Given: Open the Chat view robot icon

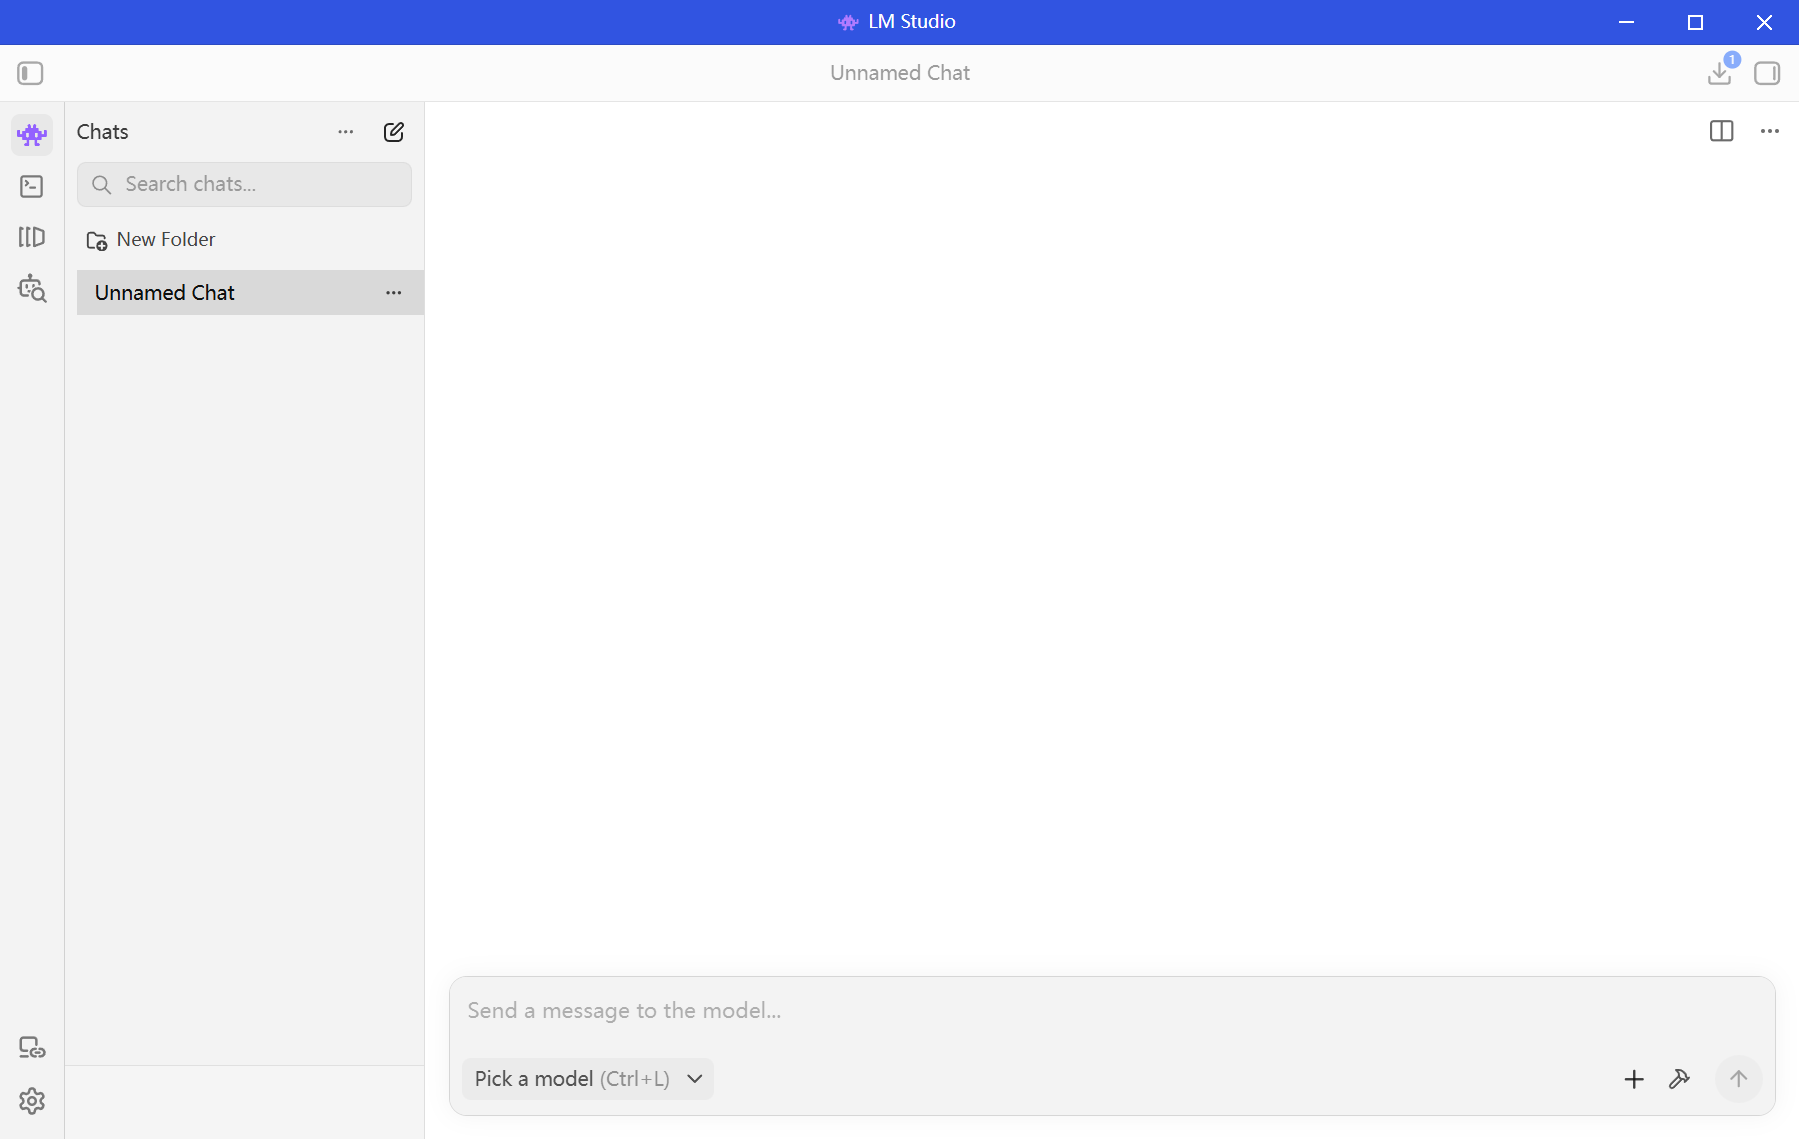Looking at the screenshot, I should 32,135.
